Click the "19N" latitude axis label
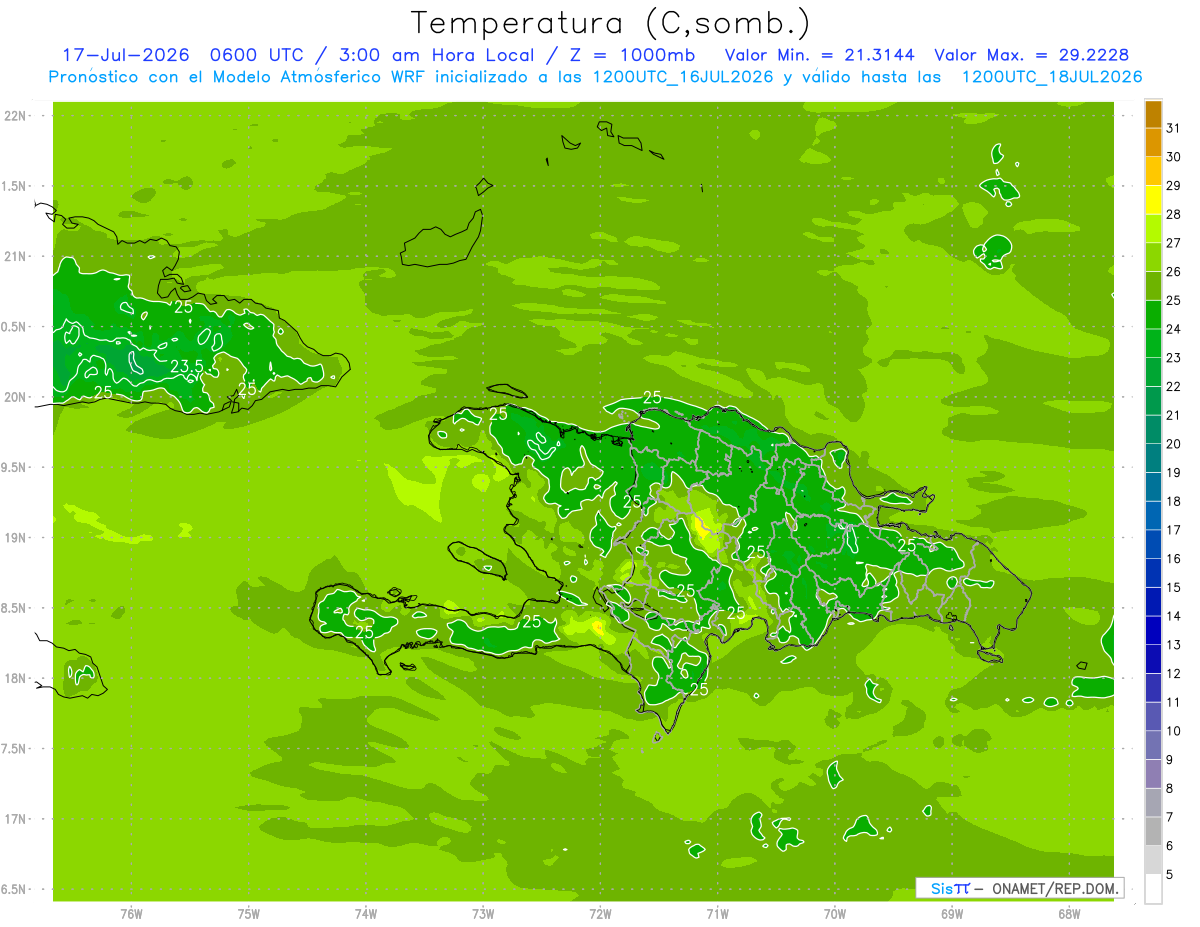Screen dimensions: 1200x927 pyautogui.click(x=16, y=538)
